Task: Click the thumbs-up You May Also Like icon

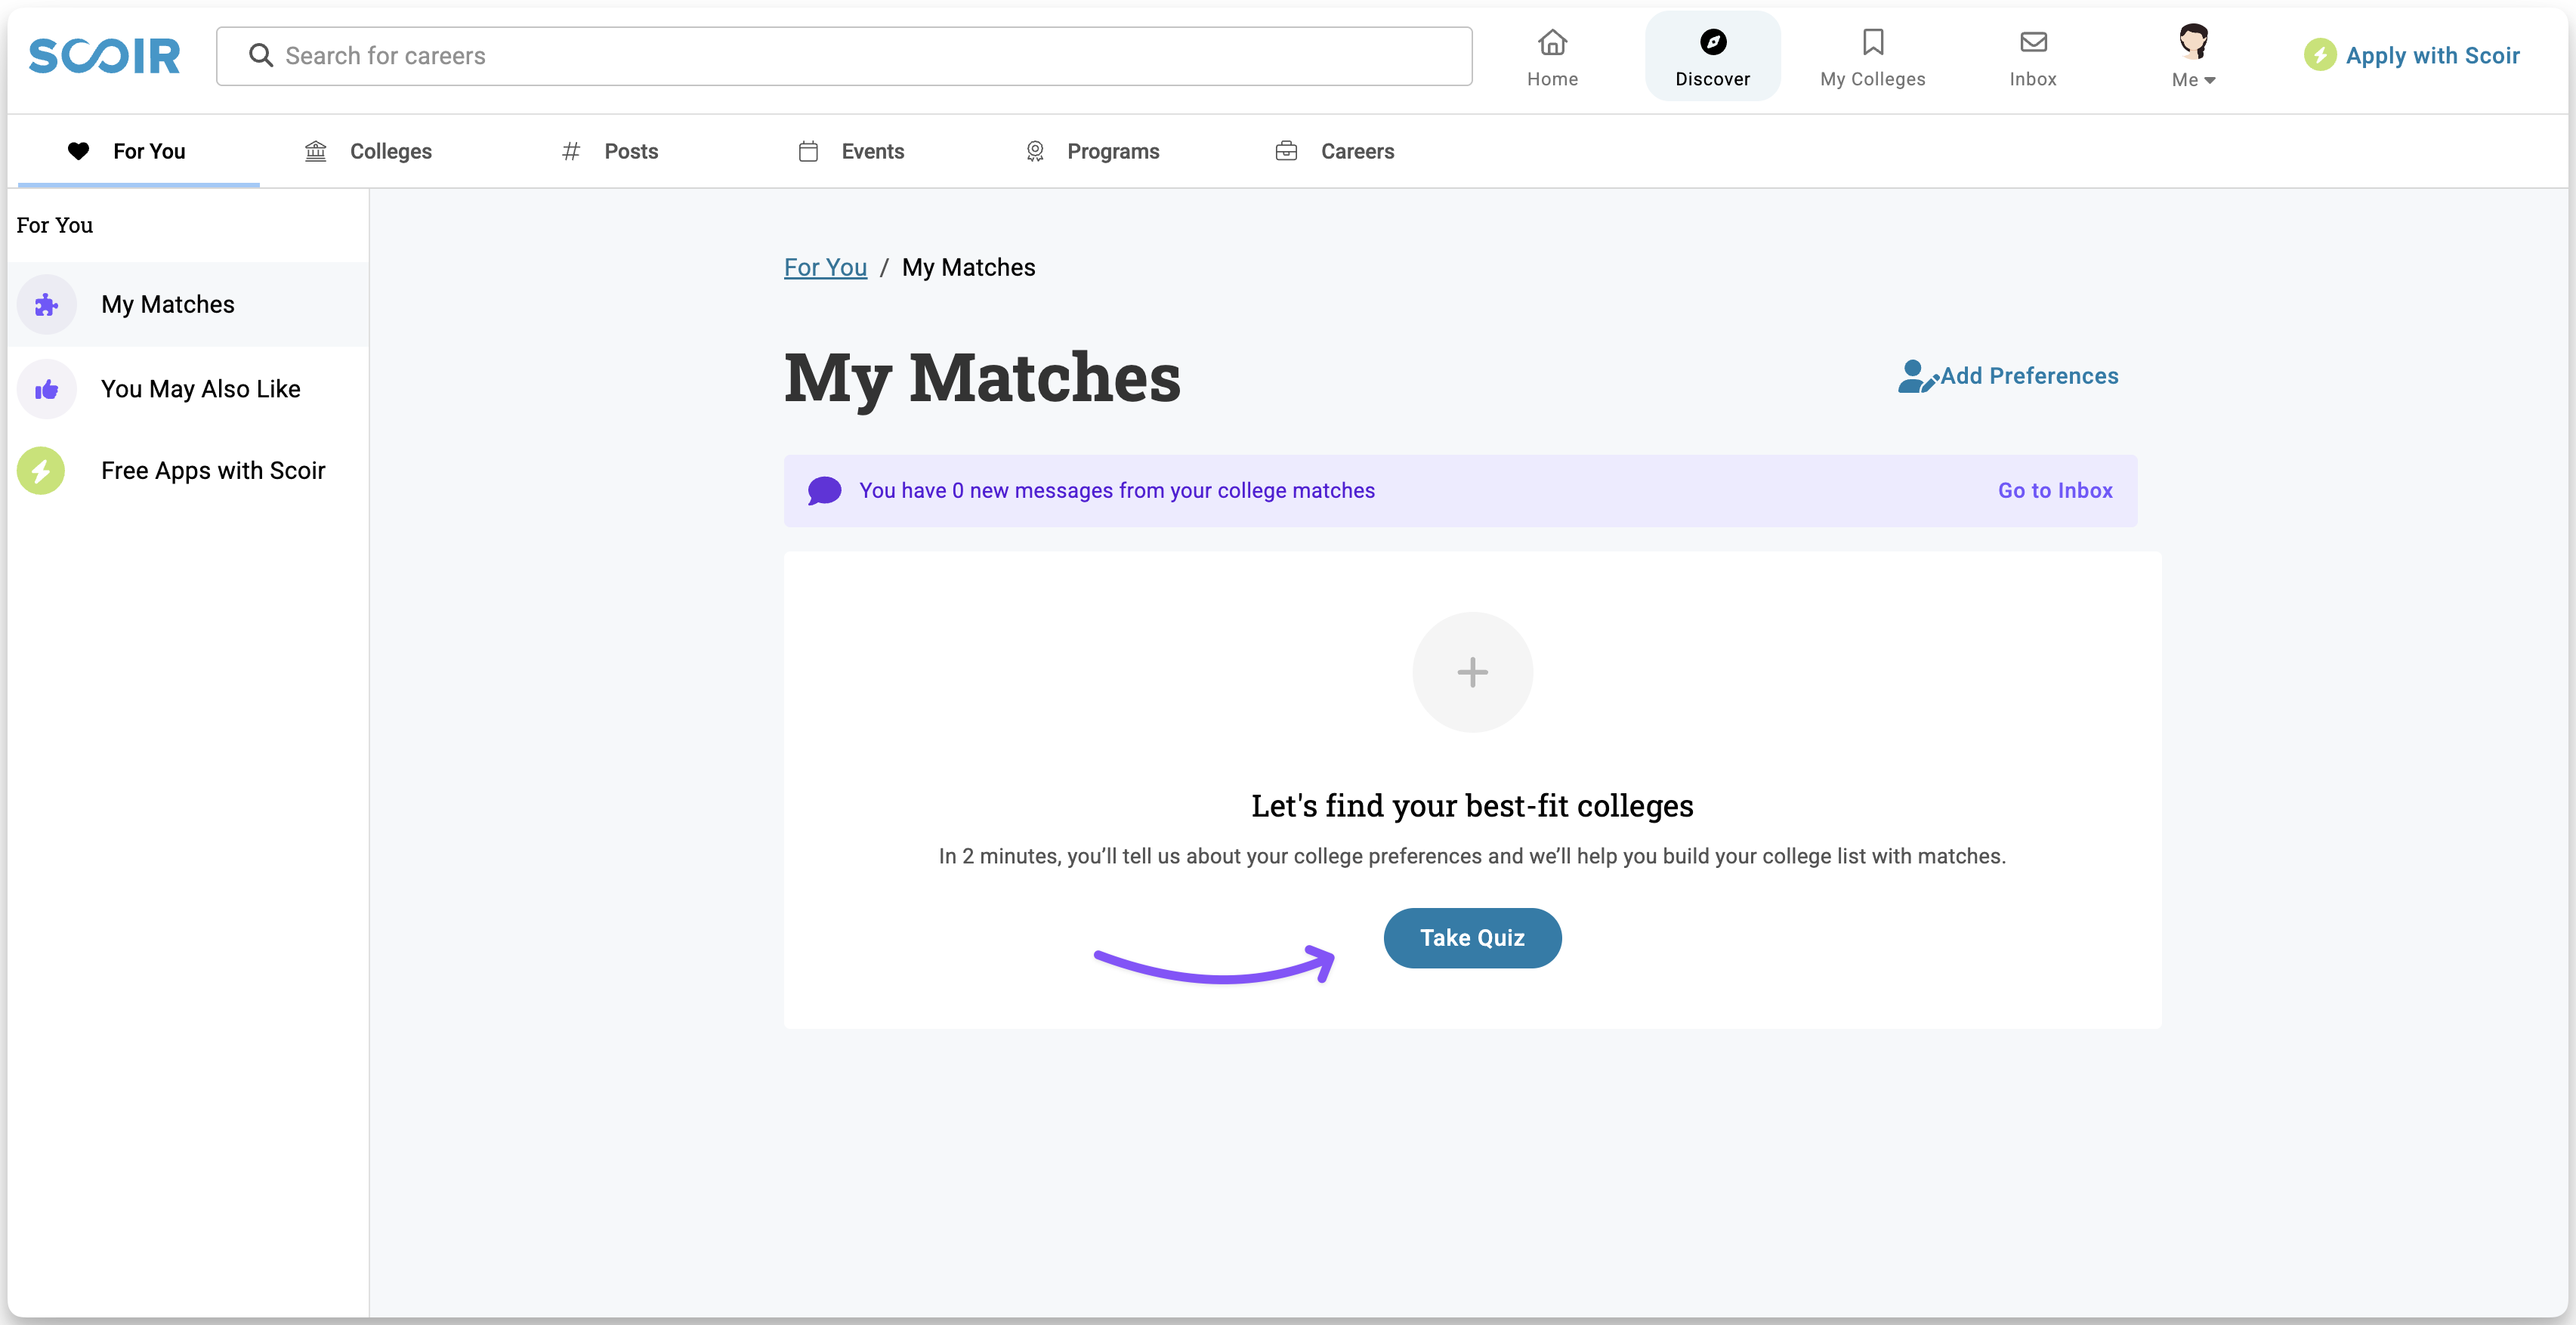Action: point(47,389)
